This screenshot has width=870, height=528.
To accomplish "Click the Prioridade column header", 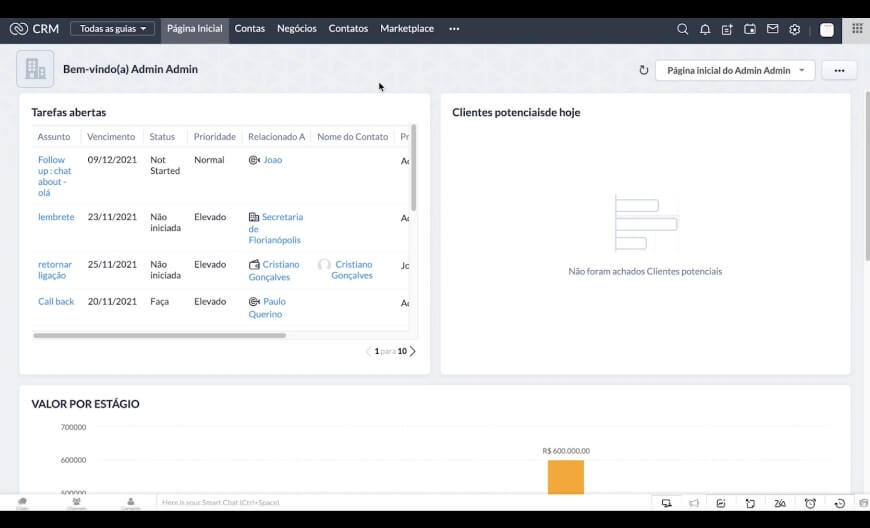I will tap(215, 136).
